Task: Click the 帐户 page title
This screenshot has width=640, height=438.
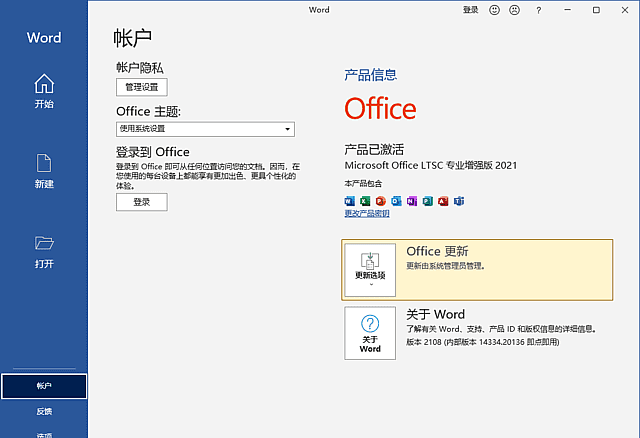Action: tap(133, 38)
